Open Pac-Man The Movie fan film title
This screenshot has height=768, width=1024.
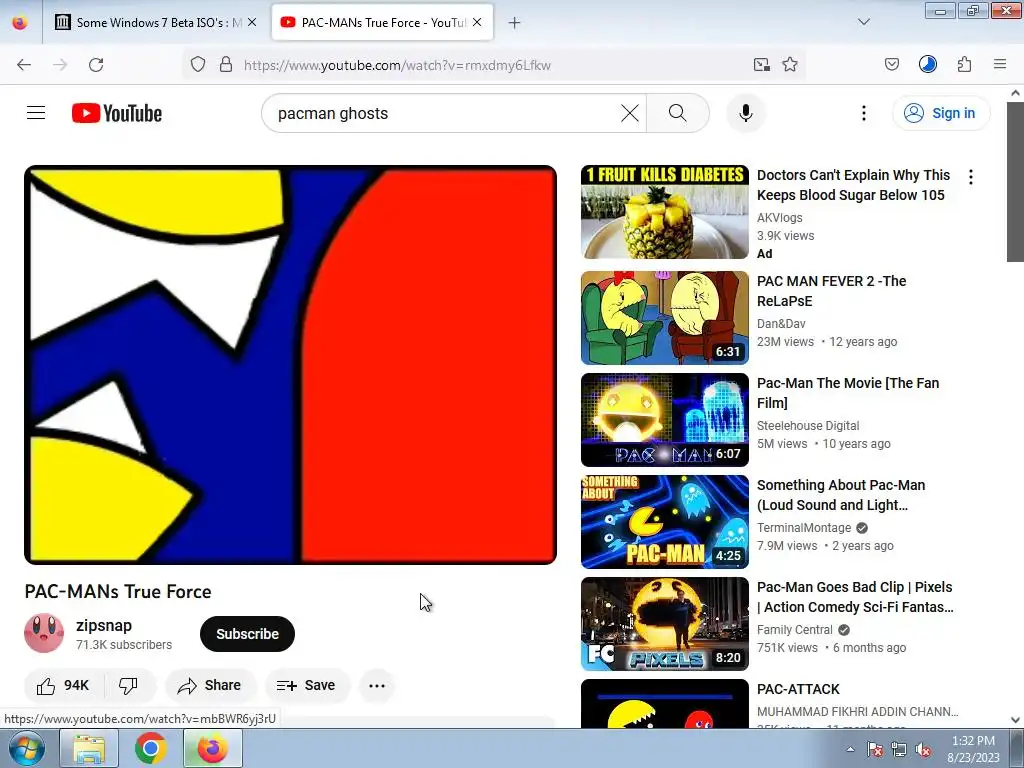click(x=848, y=392)
